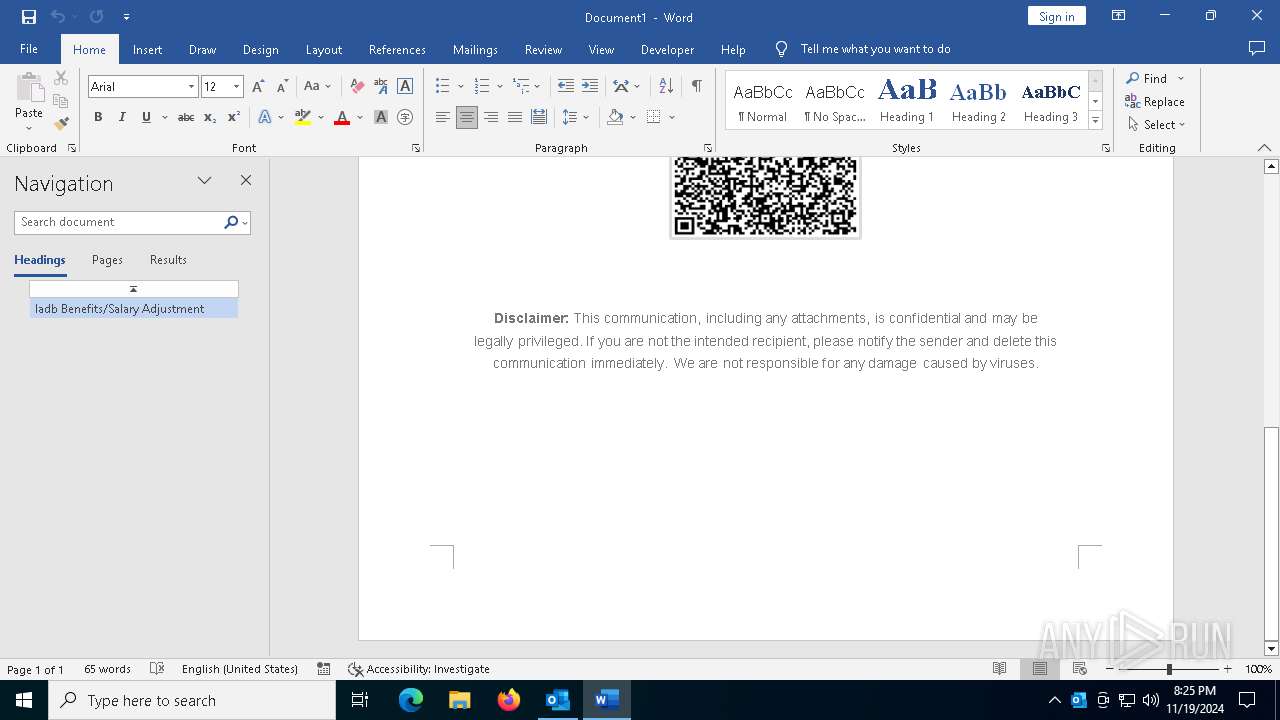Toggle Show/Hide paragraph marks
1280x720 pixels.
click(697, 87)
